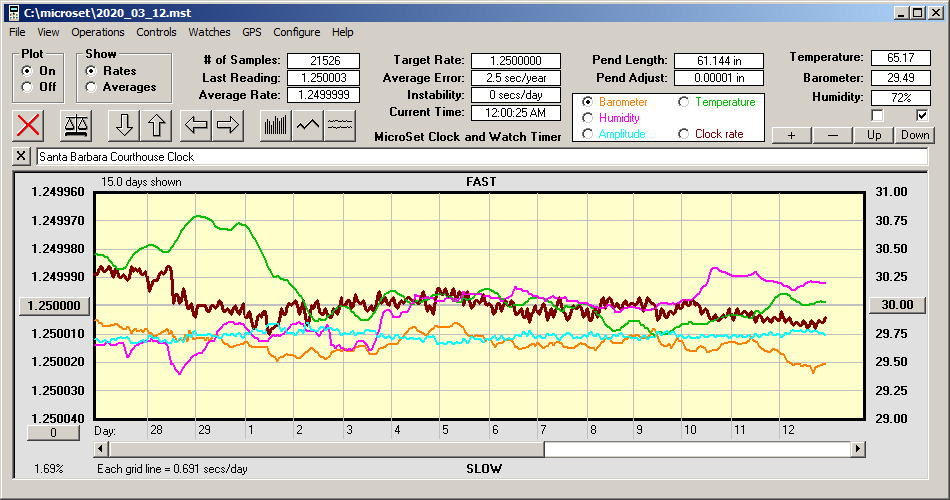Open the Operations menu

pos(98,32)
